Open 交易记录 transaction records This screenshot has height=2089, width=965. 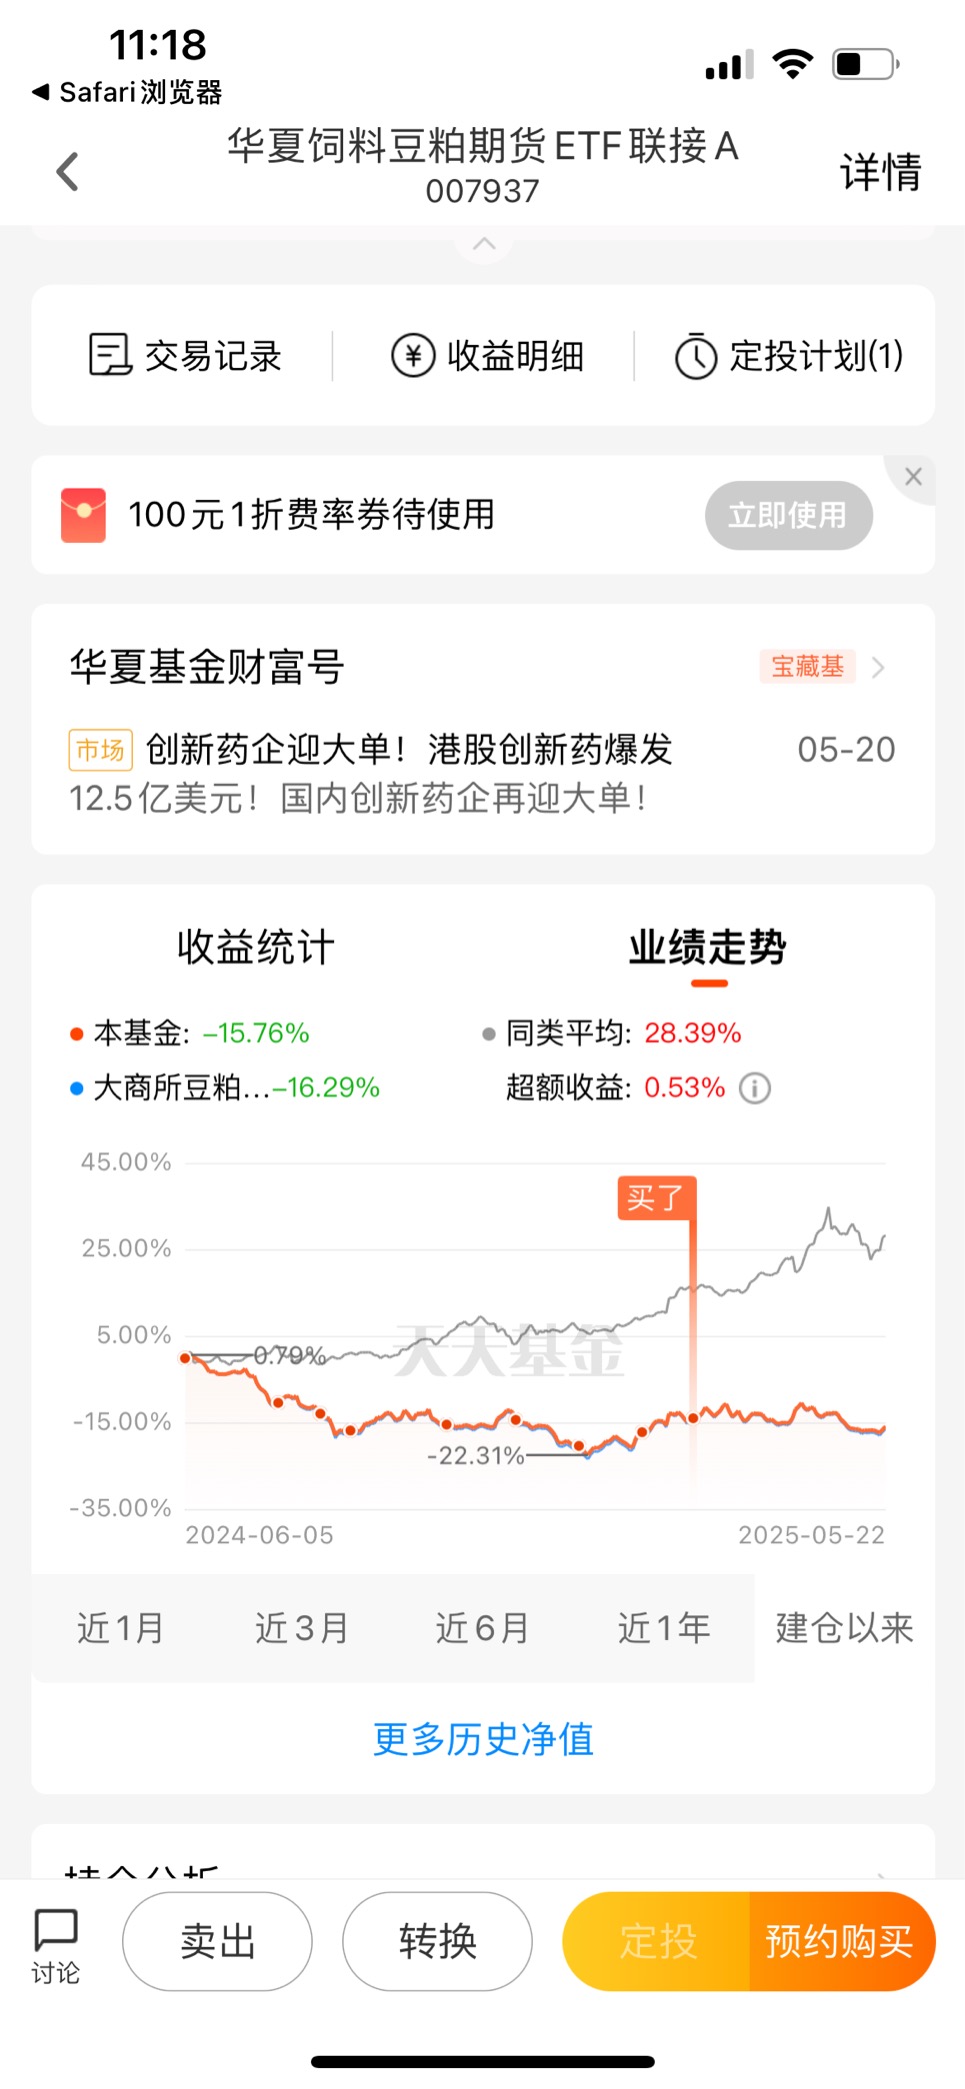click(x=185, y=355)
